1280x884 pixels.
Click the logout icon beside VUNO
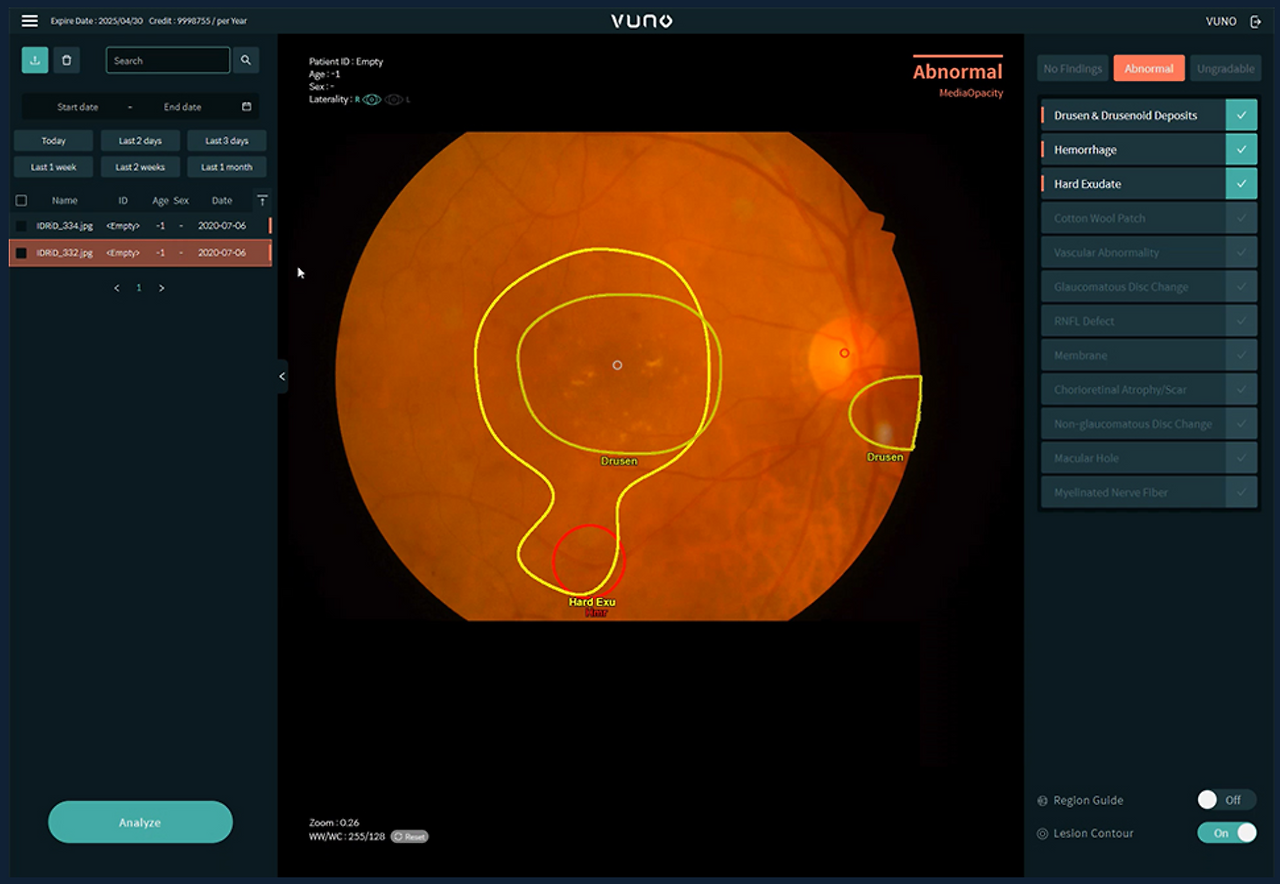(1256, 21)
